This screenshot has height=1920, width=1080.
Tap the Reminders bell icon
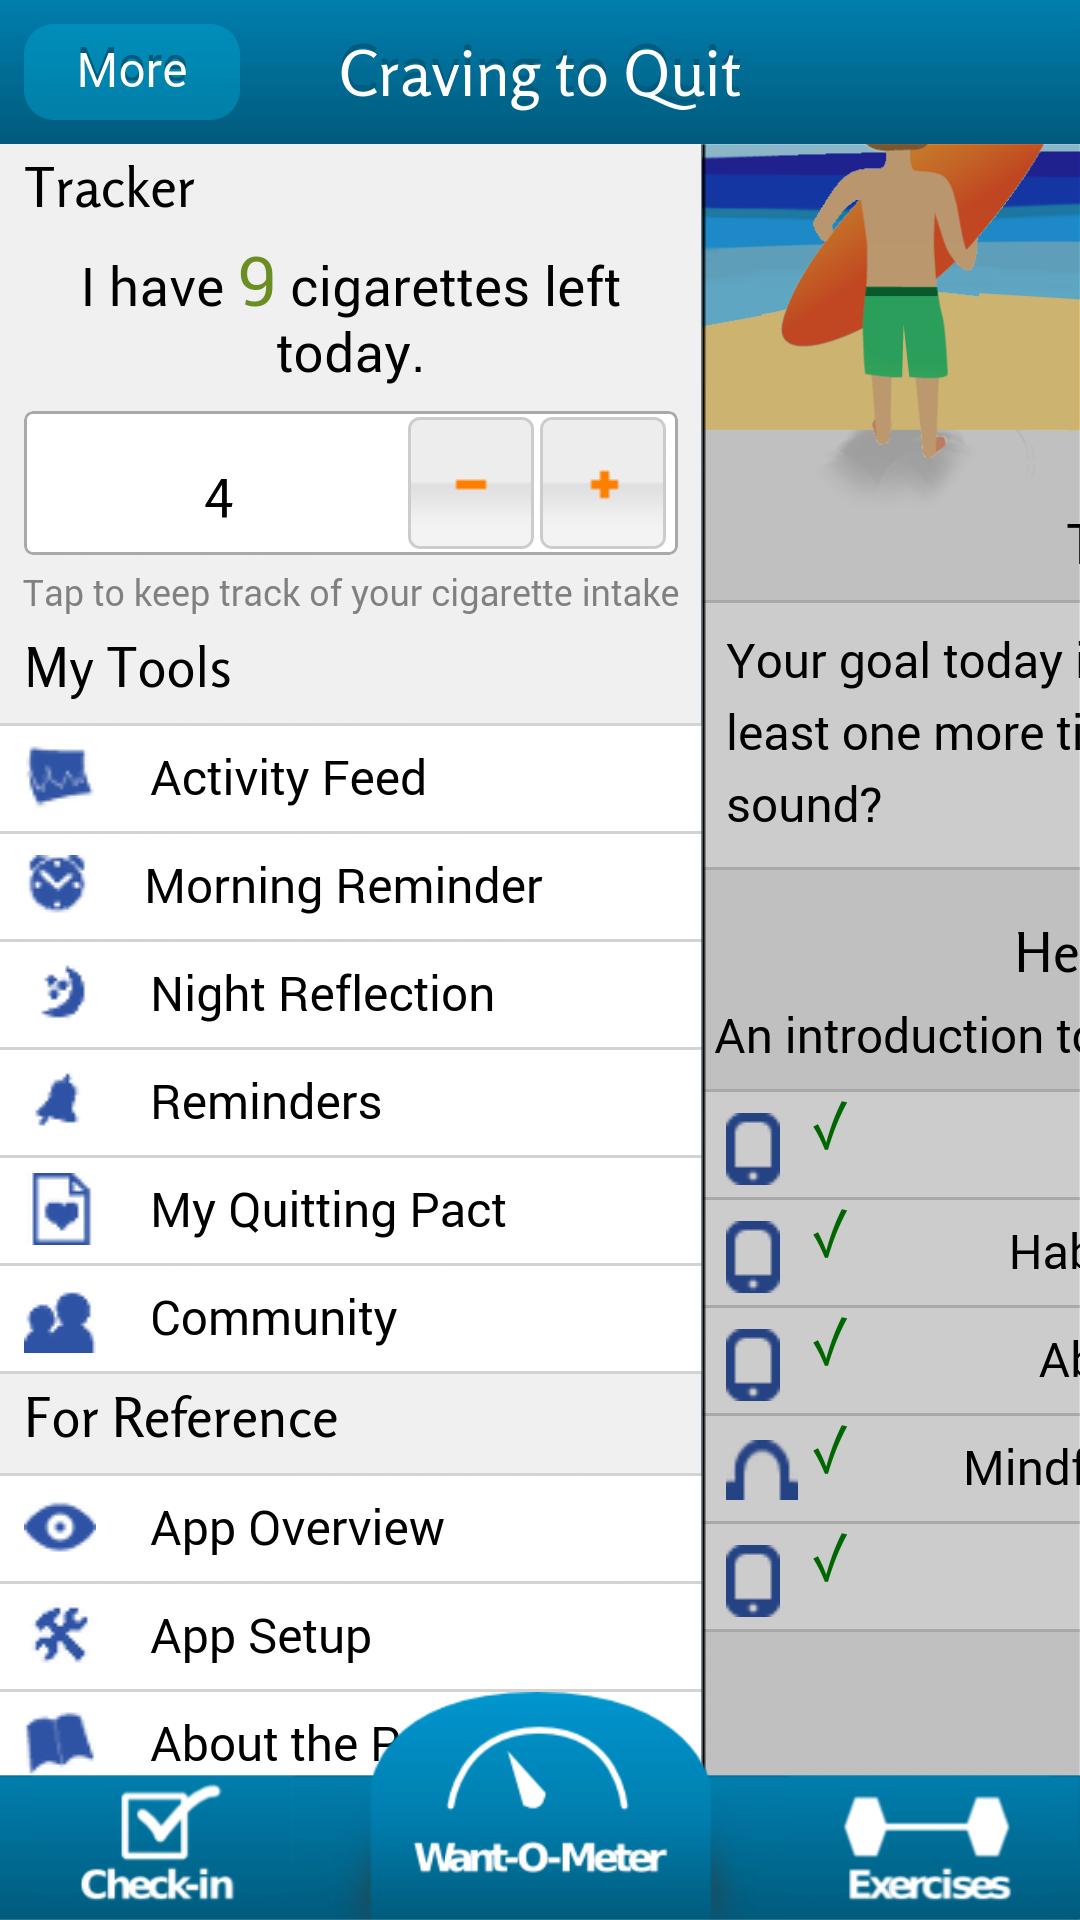[58, 1102]
